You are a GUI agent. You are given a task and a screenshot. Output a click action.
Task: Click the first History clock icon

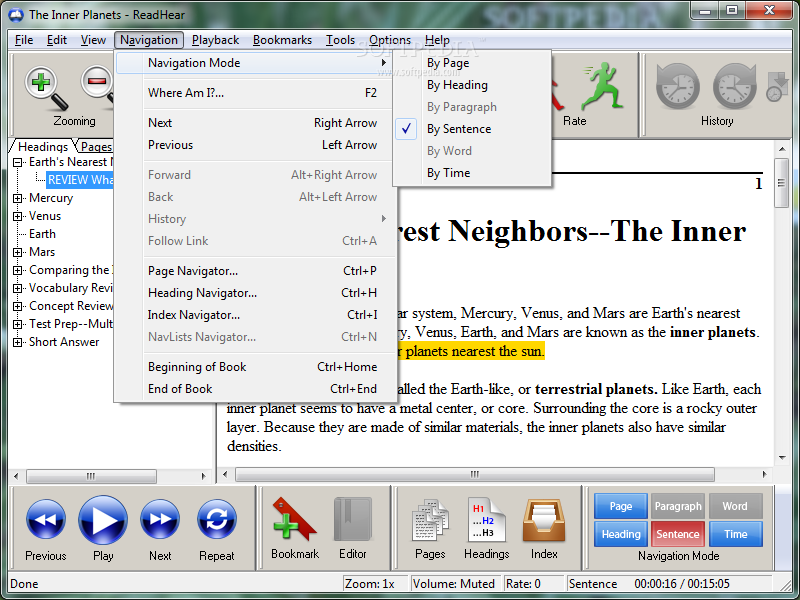678,87
